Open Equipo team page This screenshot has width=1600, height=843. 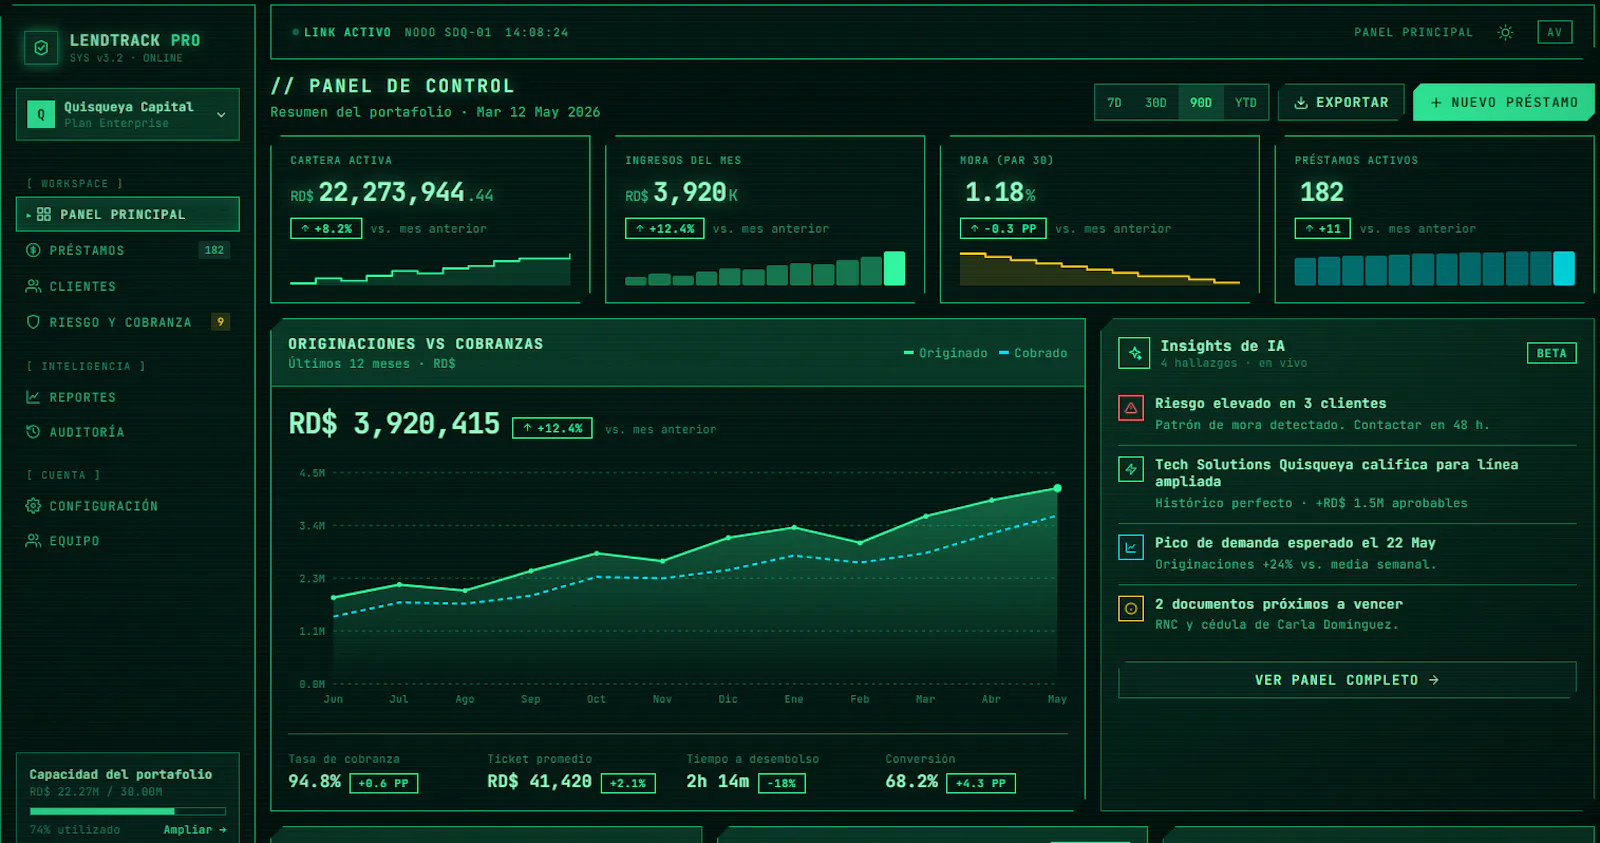(x=128, y=541)
